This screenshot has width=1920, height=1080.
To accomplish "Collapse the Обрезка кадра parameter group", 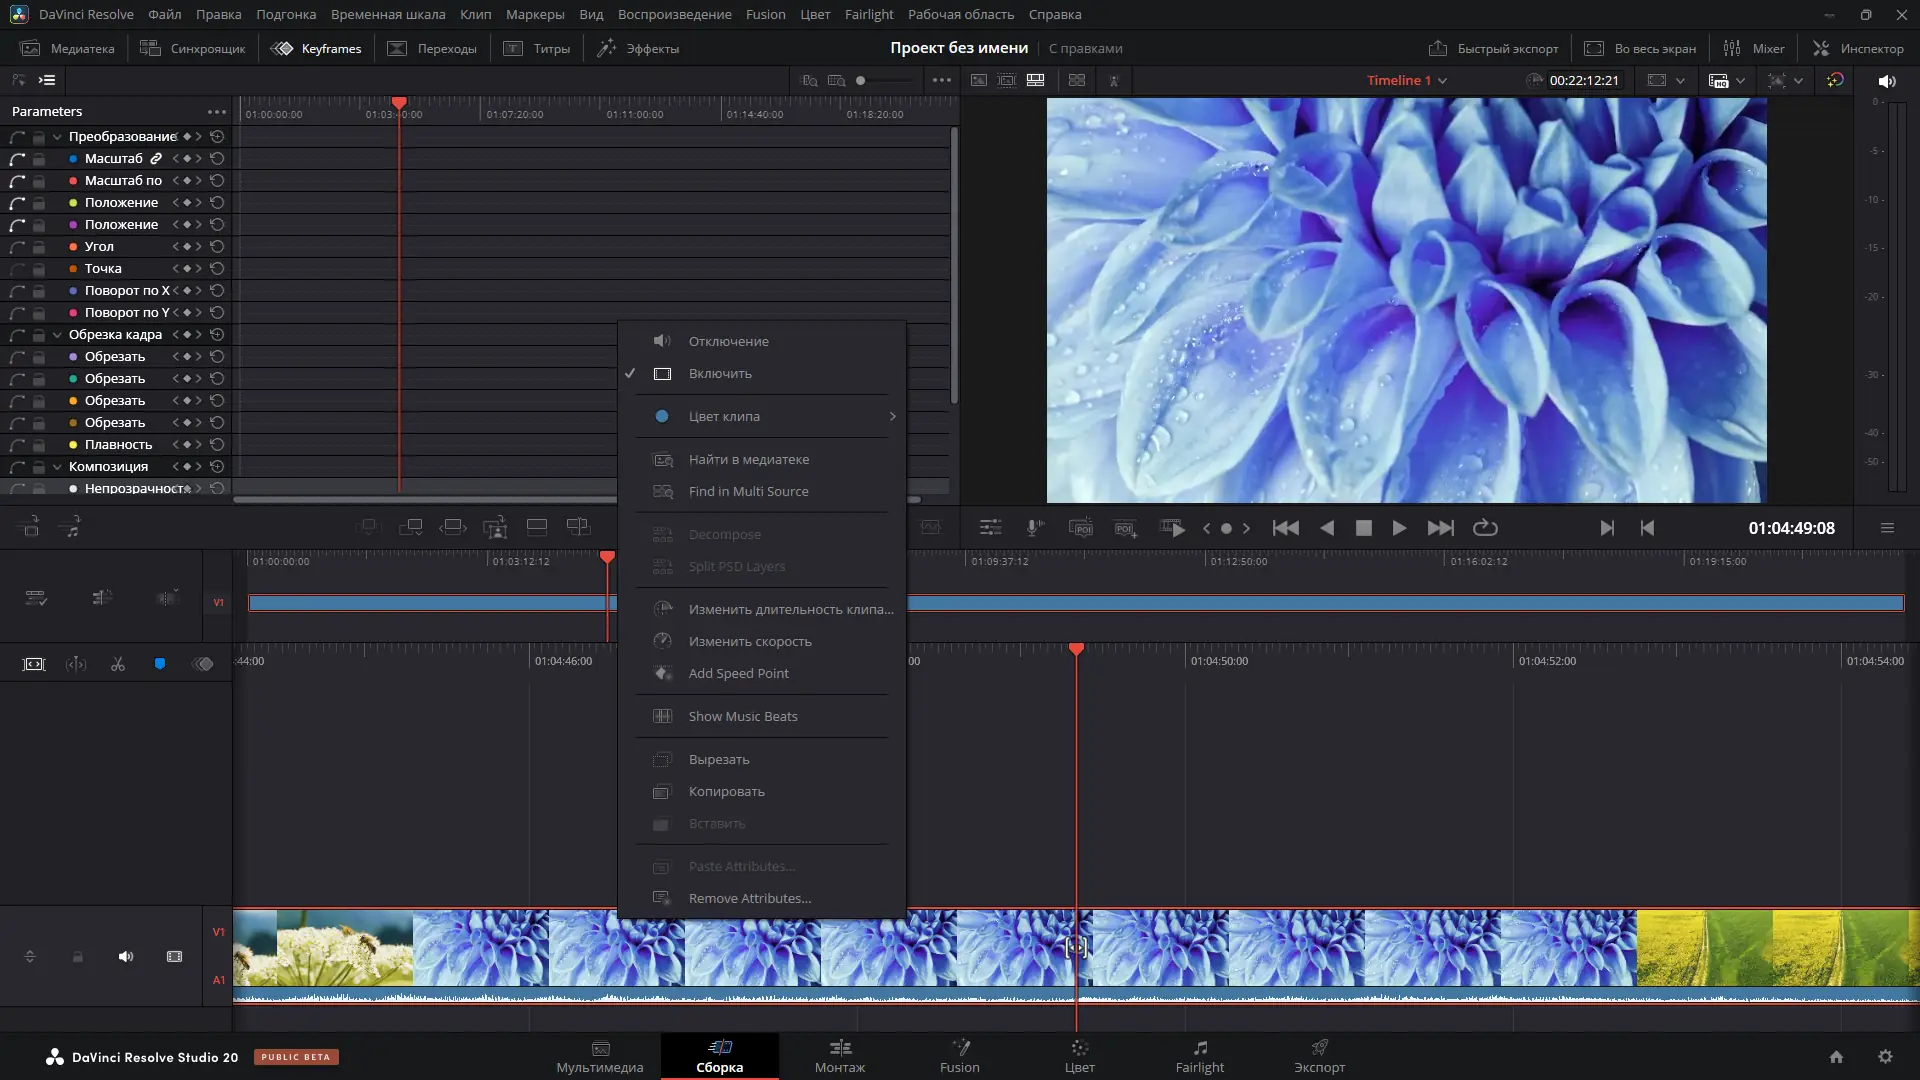I will pos(55,335).
